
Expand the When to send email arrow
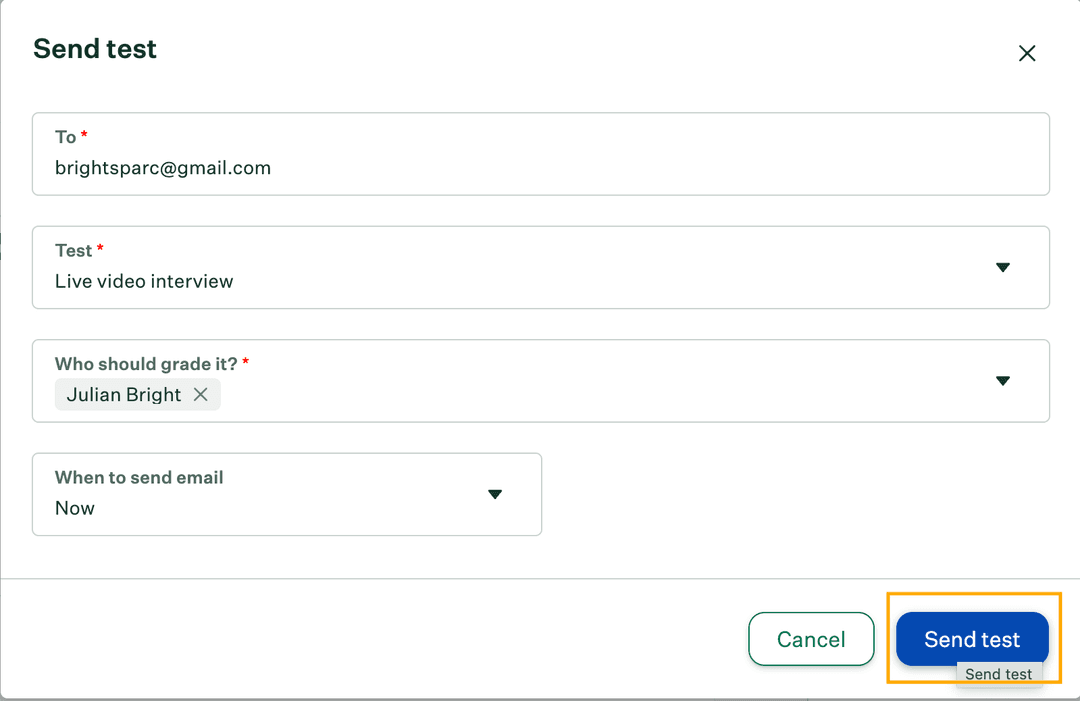[494, 494]
